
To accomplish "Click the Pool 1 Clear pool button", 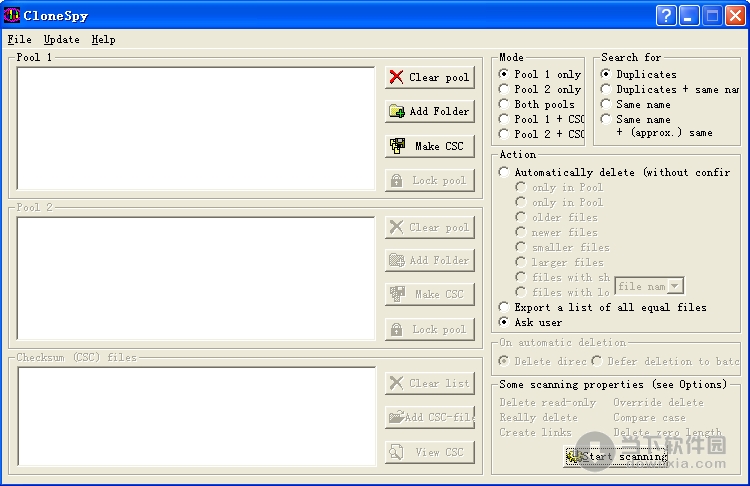I will 430,77.
